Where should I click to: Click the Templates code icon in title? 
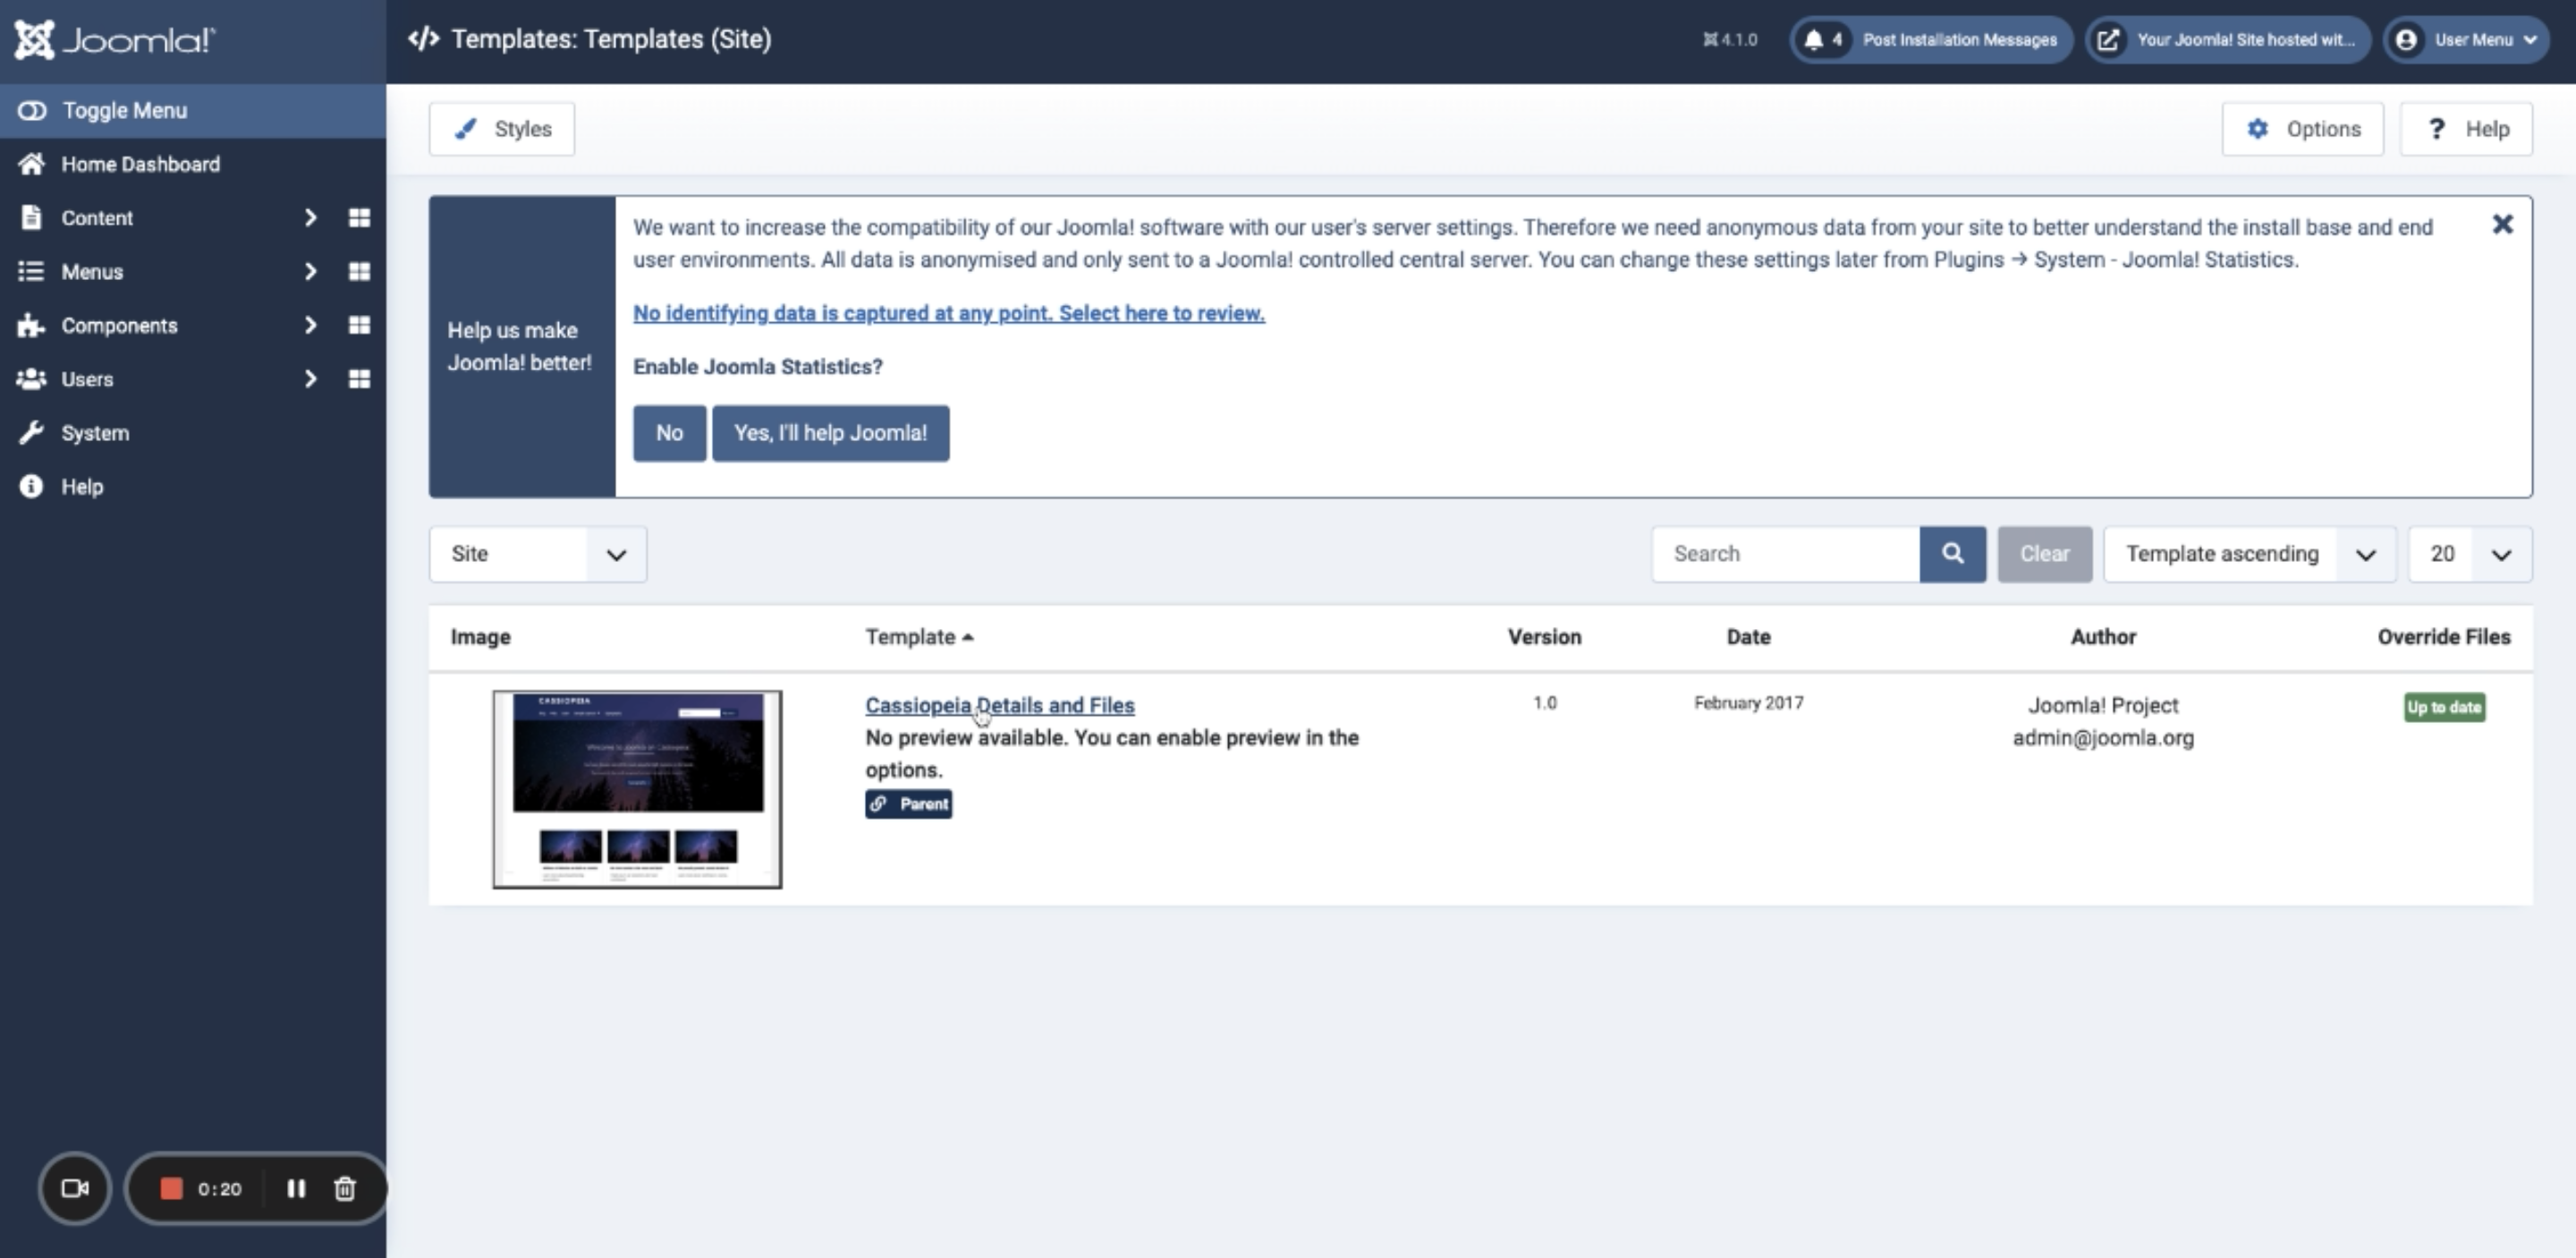[423, 39]
